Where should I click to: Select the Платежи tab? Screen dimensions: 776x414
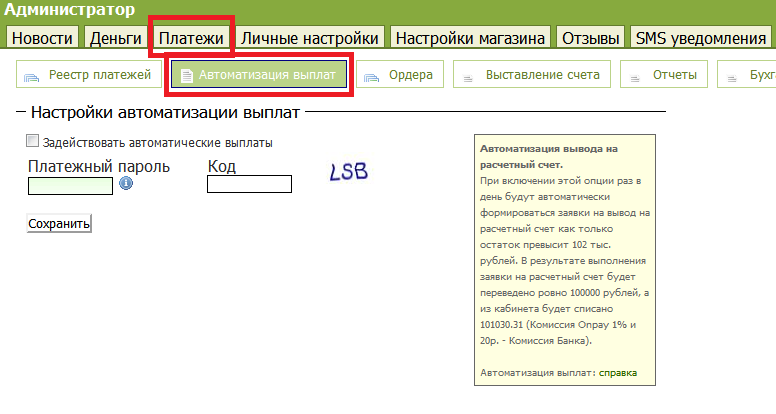tap(190, 38)
